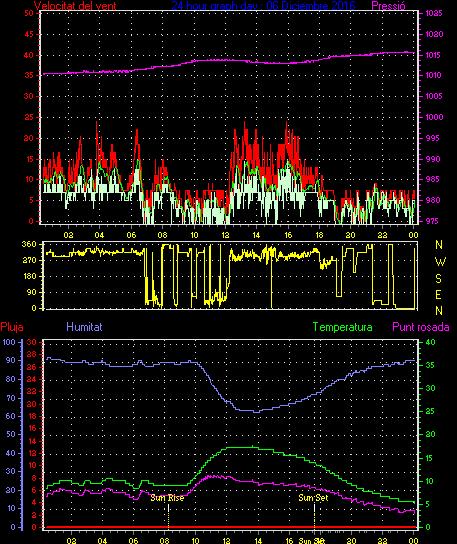This screenshot has height=544, width=457.
Task: Click the 28 rain axis value
Action: click(32, 354)
